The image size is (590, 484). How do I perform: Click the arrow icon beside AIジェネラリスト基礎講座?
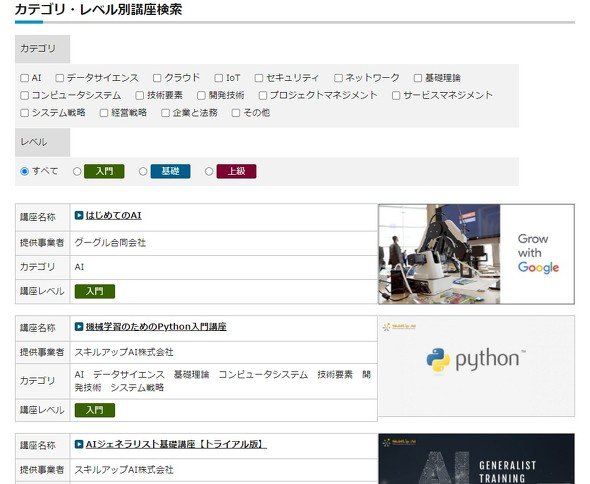[x=79, y=444]
